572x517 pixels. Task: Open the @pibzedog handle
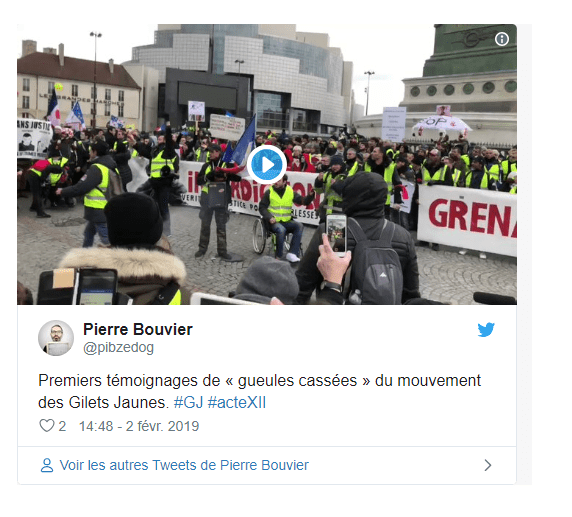pyautogui.click(x=118, y=347)
